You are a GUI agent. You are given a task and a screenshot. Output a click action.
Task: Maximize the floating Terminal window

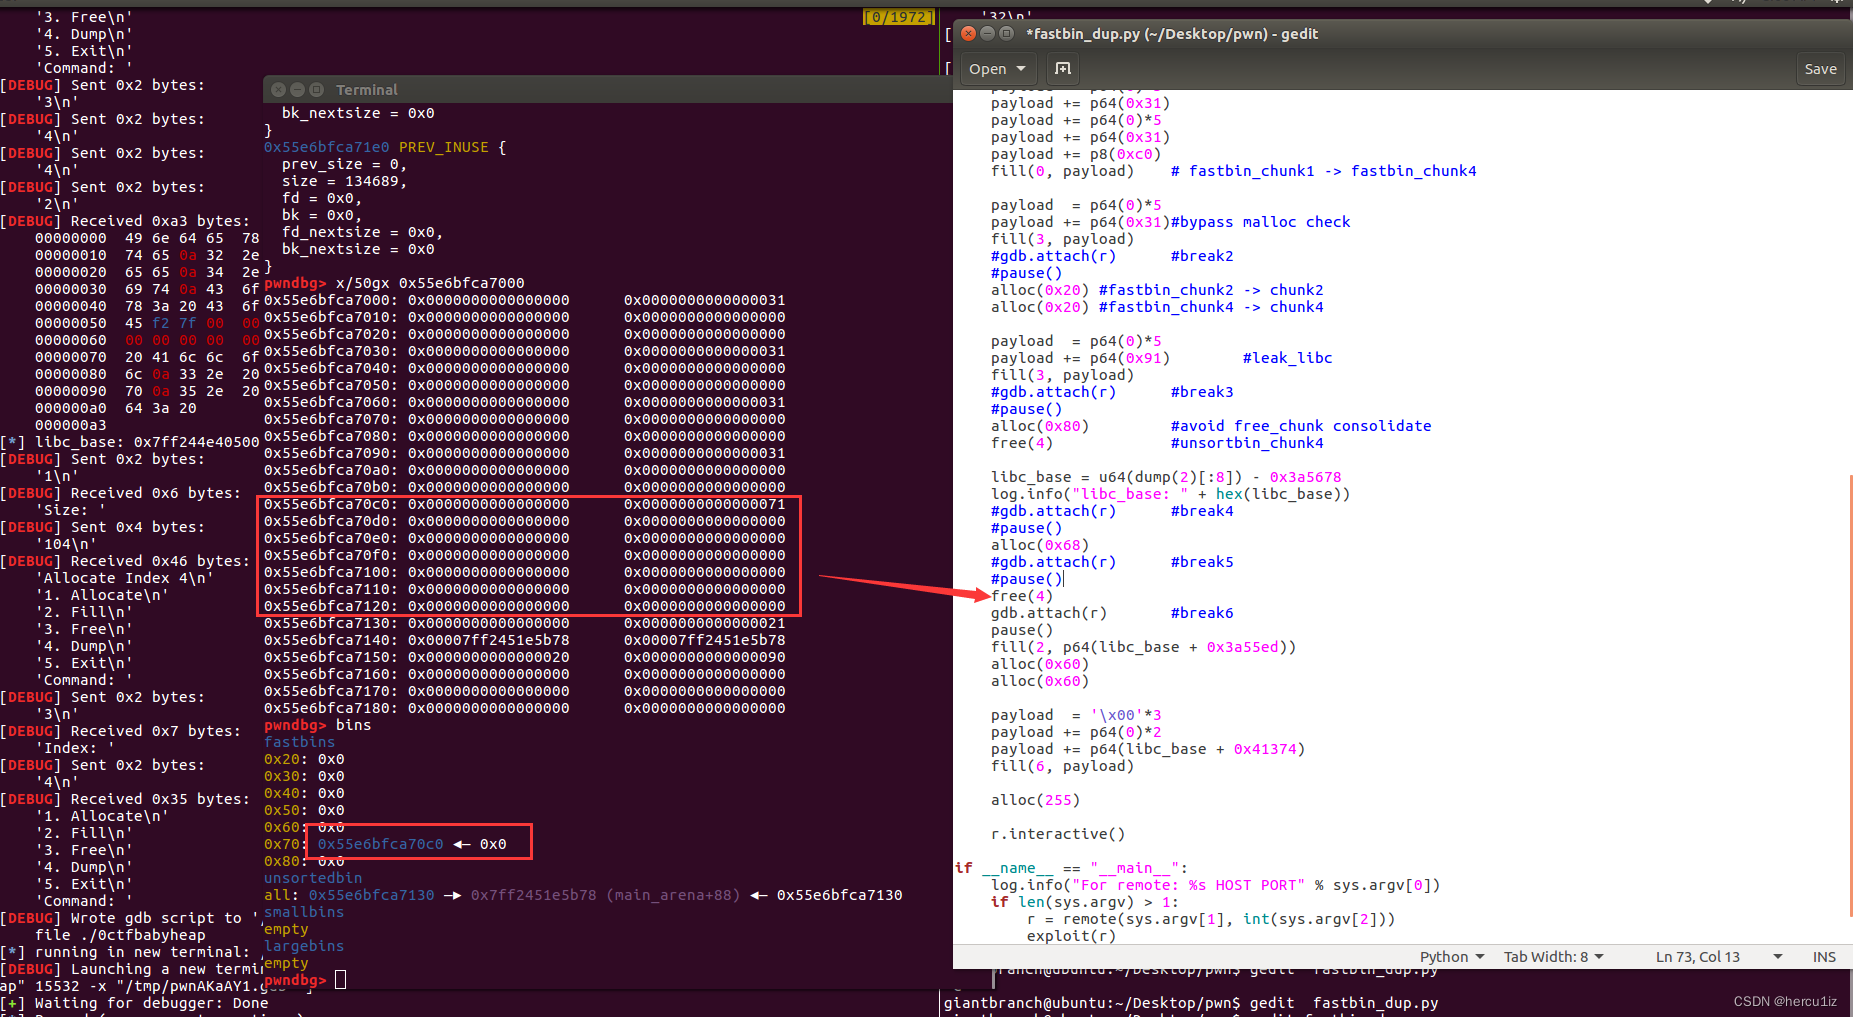pyautogui.click(x=317, y=89)
